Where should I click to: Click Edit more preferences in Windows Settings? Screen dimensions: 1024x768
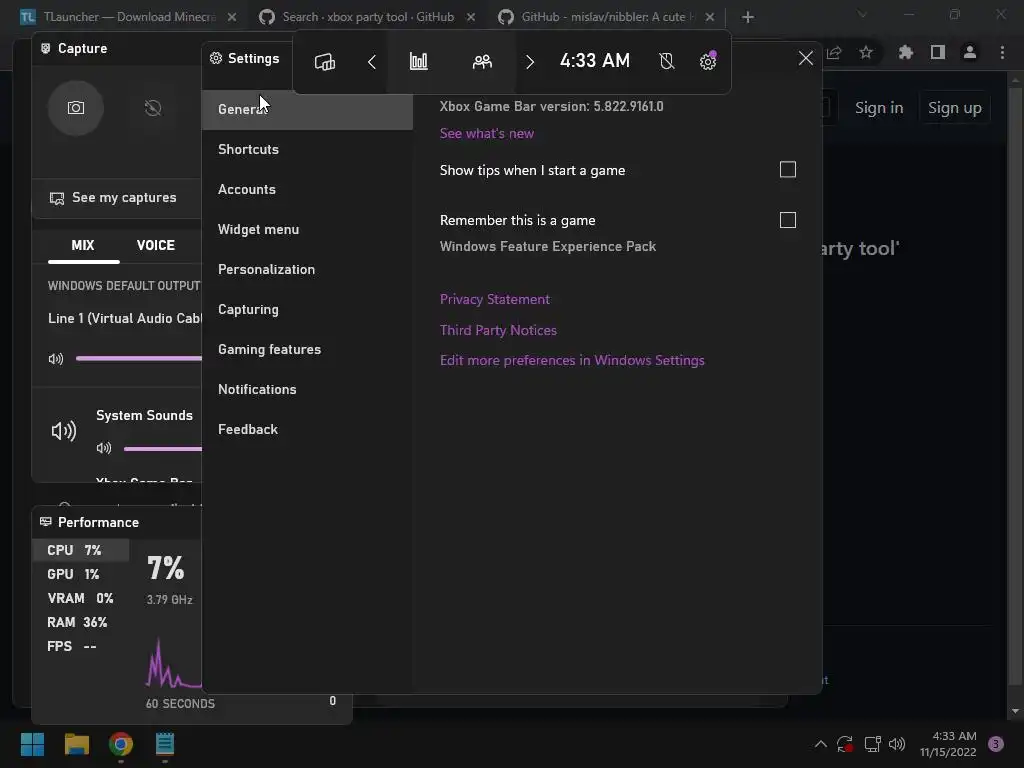click(572, 360)
